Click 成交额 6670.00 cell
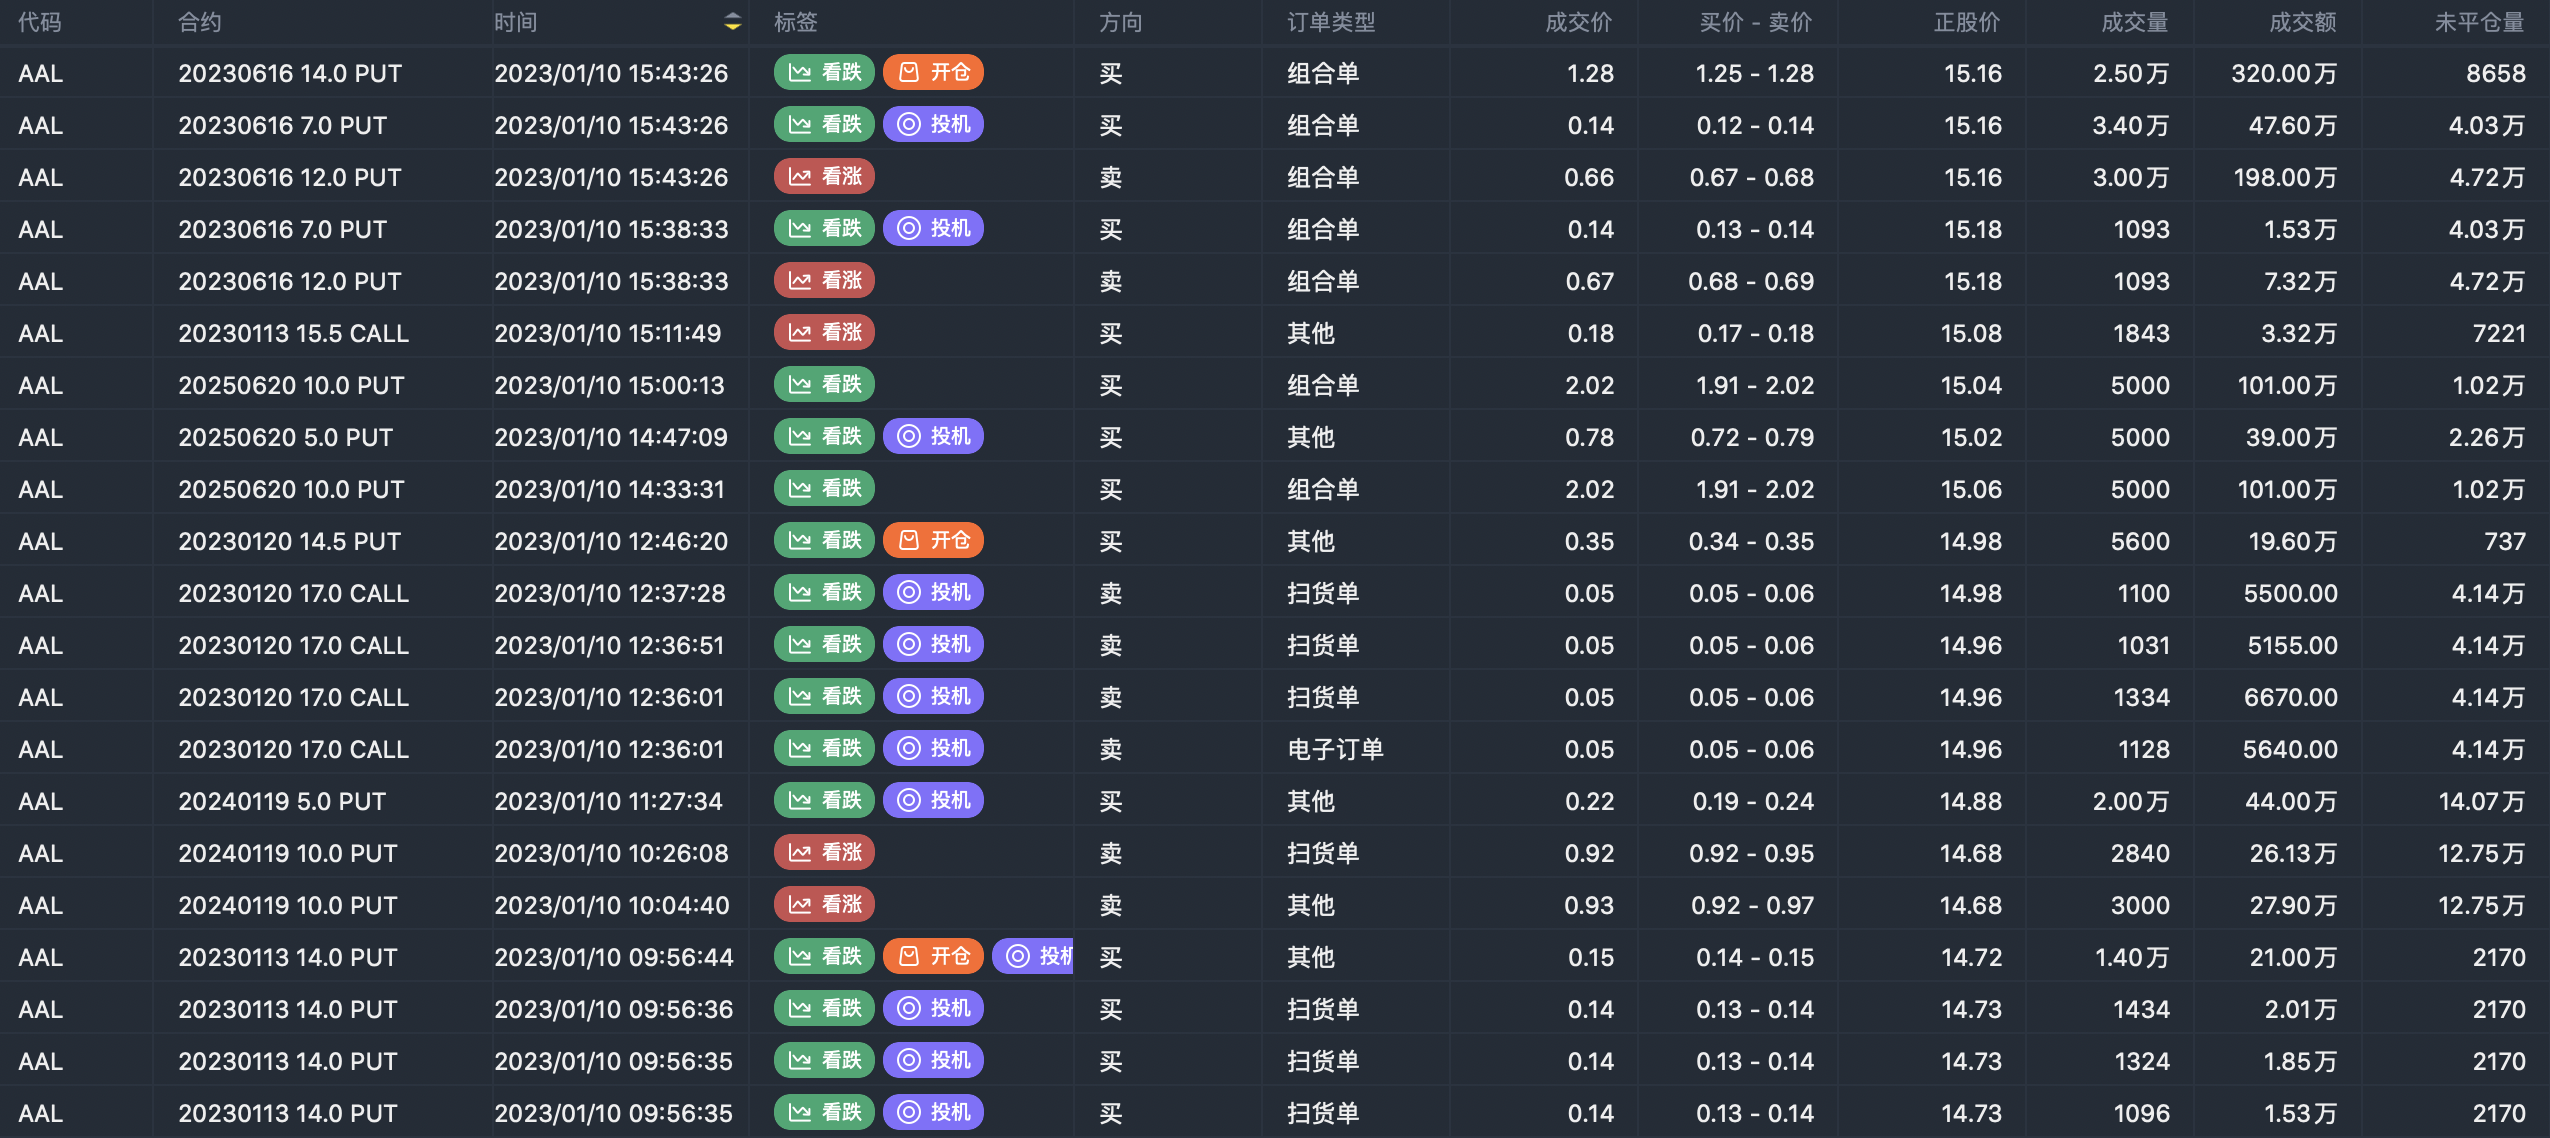Screen dimensions: 2550x1138 (2291, 697)
